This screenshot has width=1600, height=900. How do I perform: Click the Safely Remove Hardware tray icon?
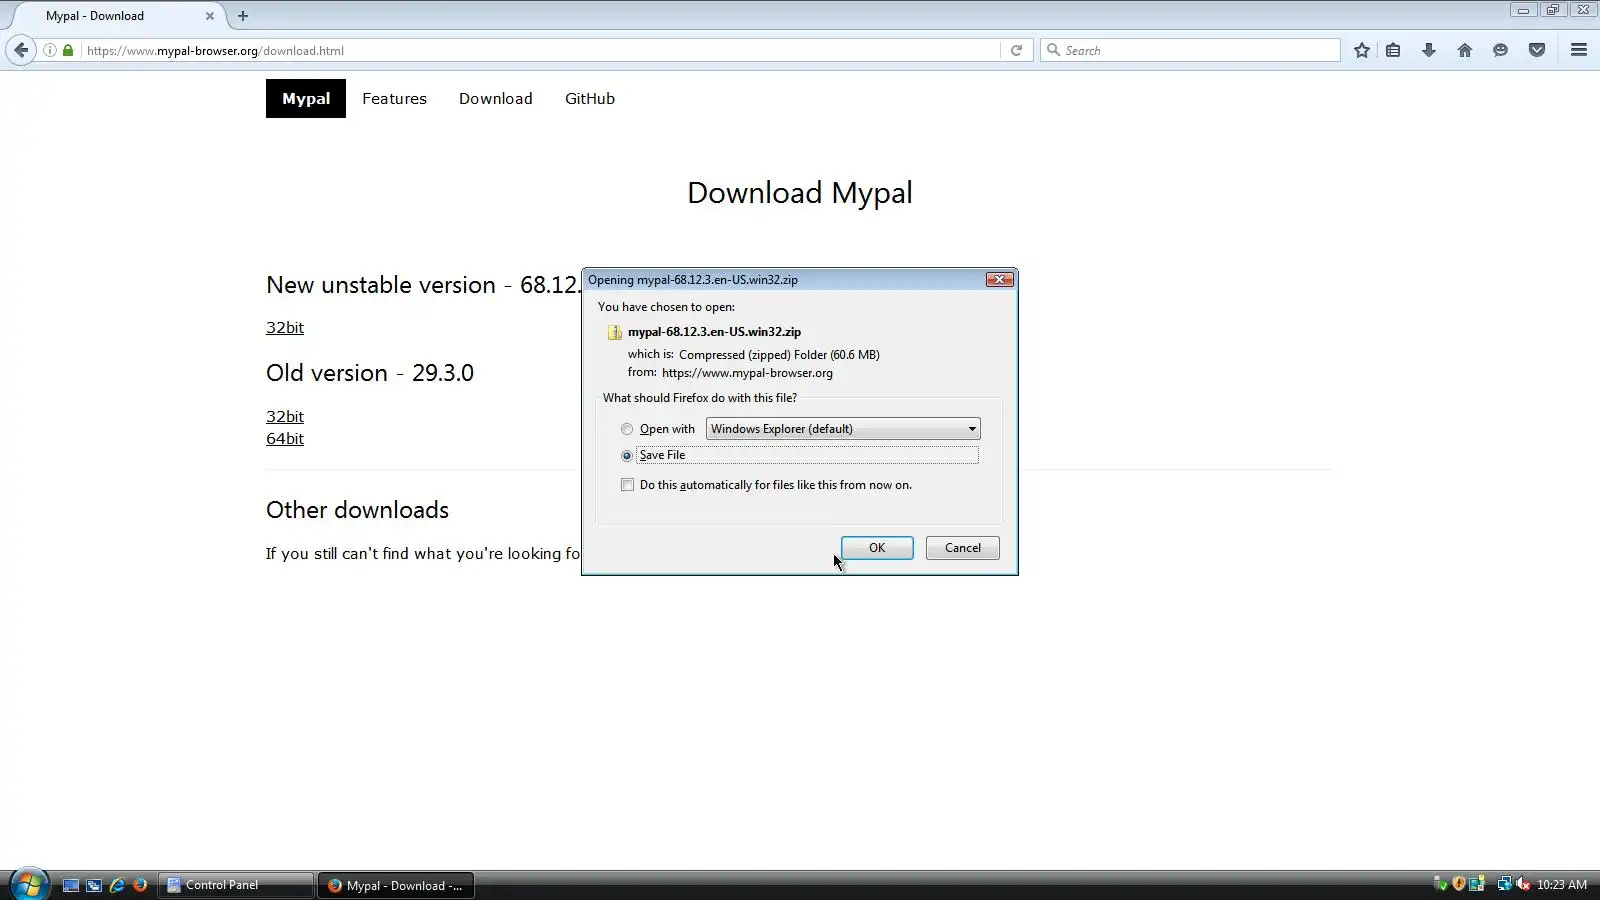point(1441,884)
